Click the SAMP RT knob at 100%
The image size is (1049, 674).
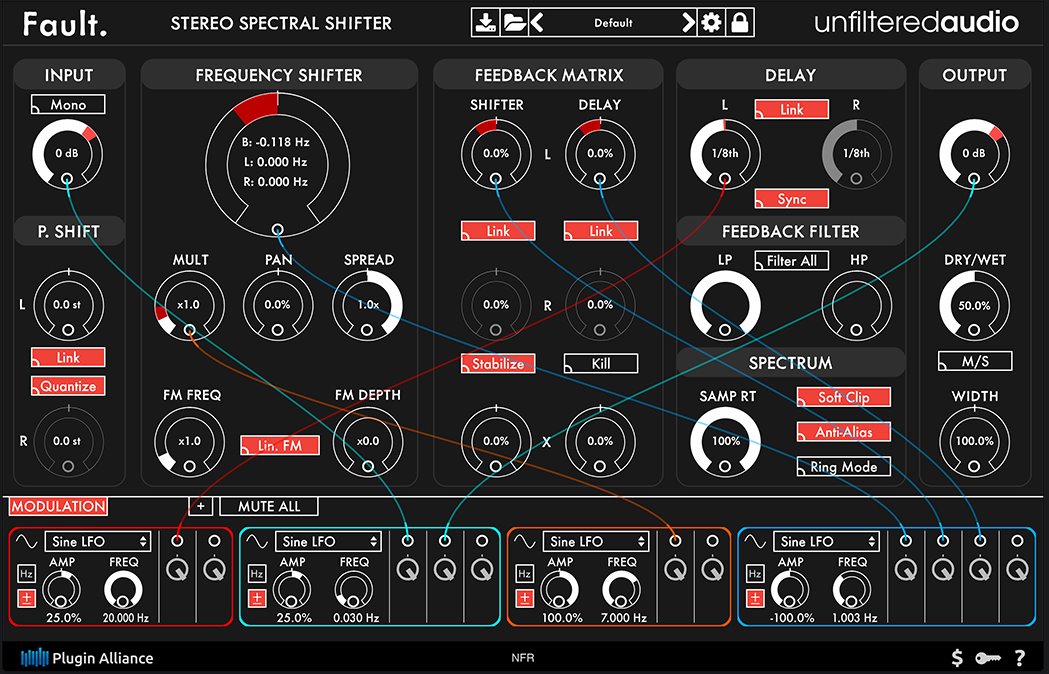[725, 442]
